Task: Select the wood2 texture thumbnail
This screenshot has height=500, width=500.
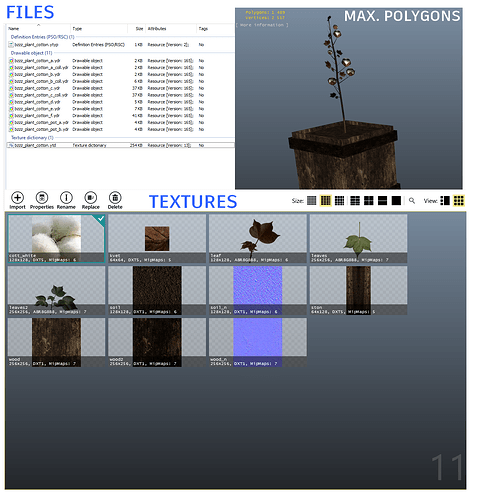Action: point(157,342)
